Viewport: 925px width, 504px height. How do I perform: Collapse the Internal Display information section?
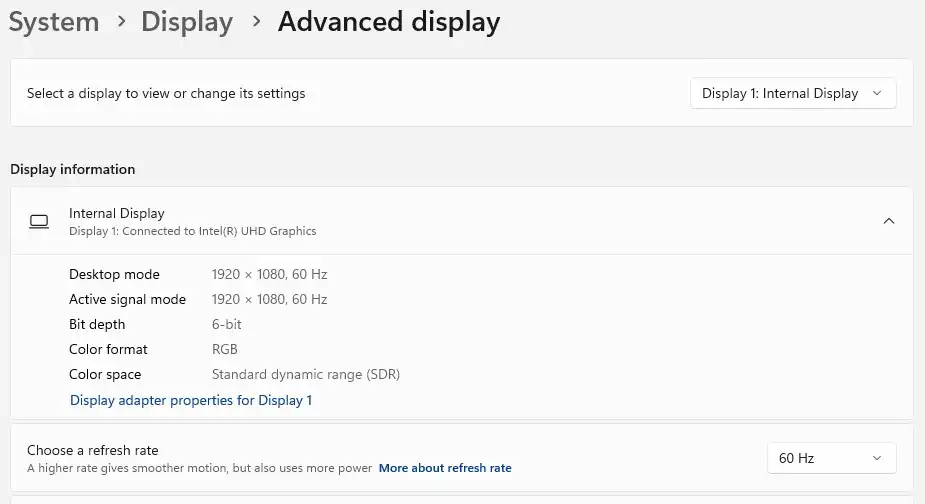tap(888, 221)
